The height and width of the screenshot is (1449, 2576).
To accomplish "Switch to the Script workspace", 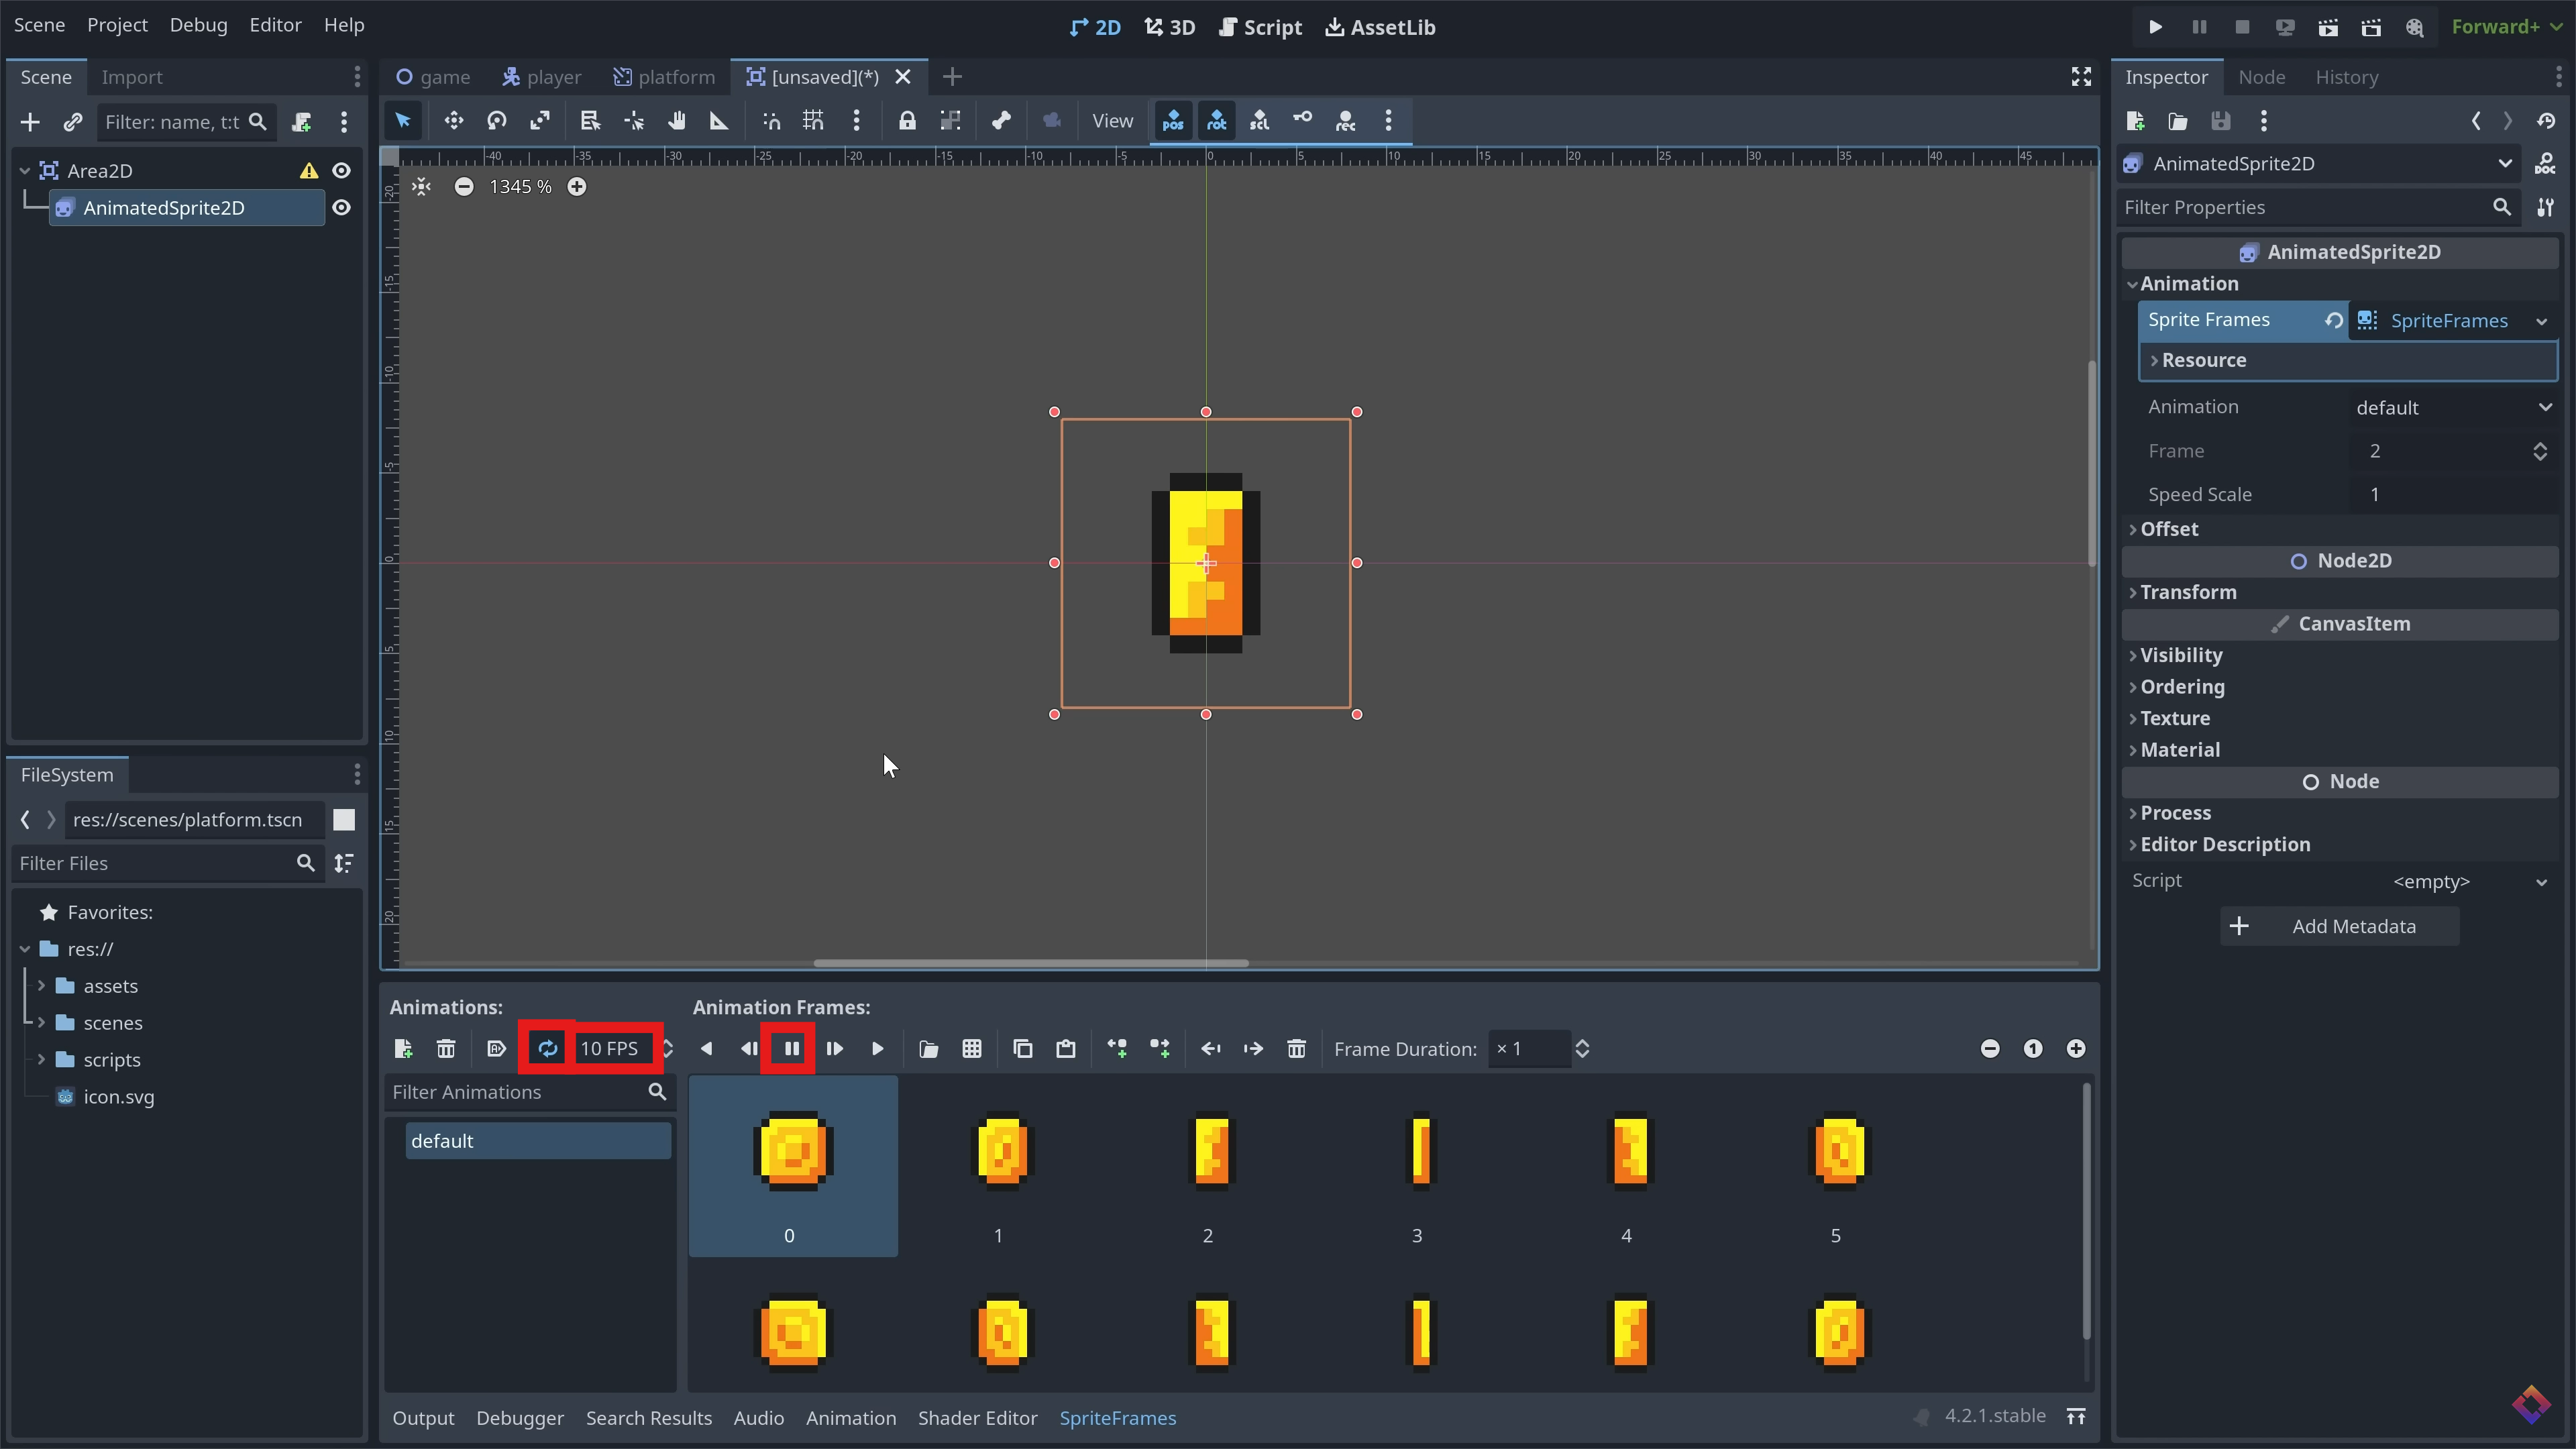I will (1260, 27).
